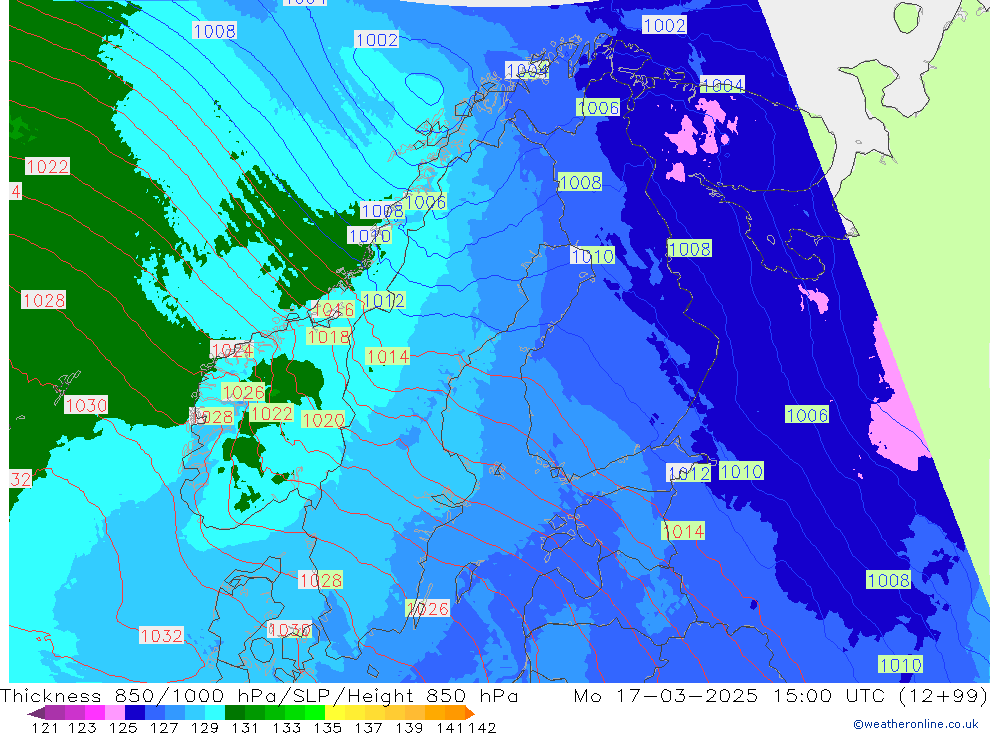The height and width of the screenshot is (733, 1000).
Task: Click legend value 142
Action: click(482, 728)
